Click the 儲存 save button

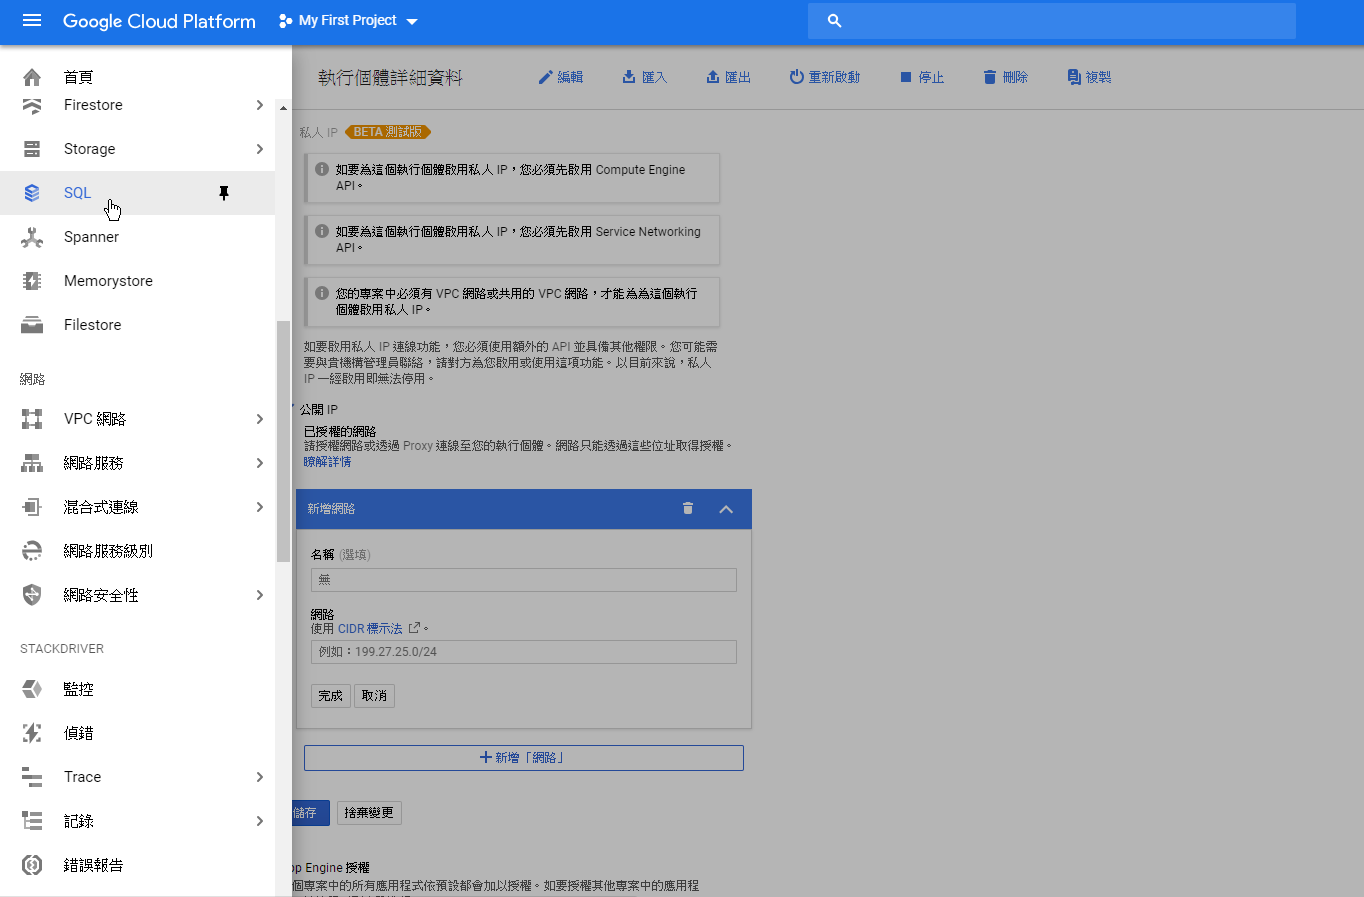pos(310,813)
